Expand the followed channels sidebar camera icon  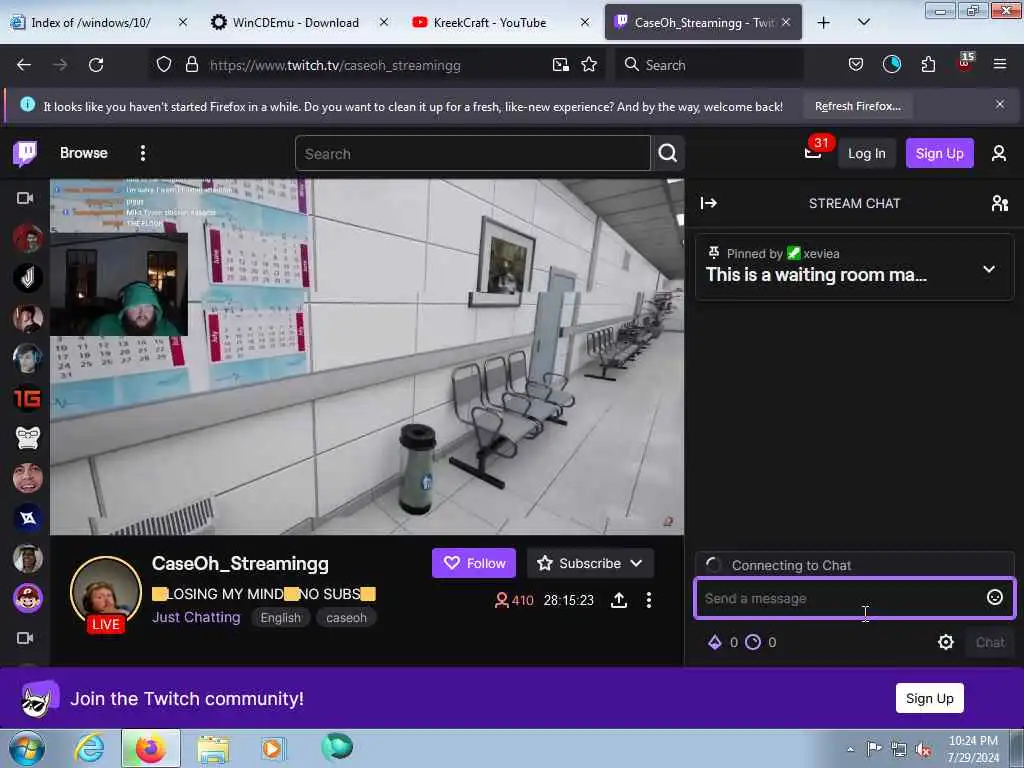click(x=25, y=198)
